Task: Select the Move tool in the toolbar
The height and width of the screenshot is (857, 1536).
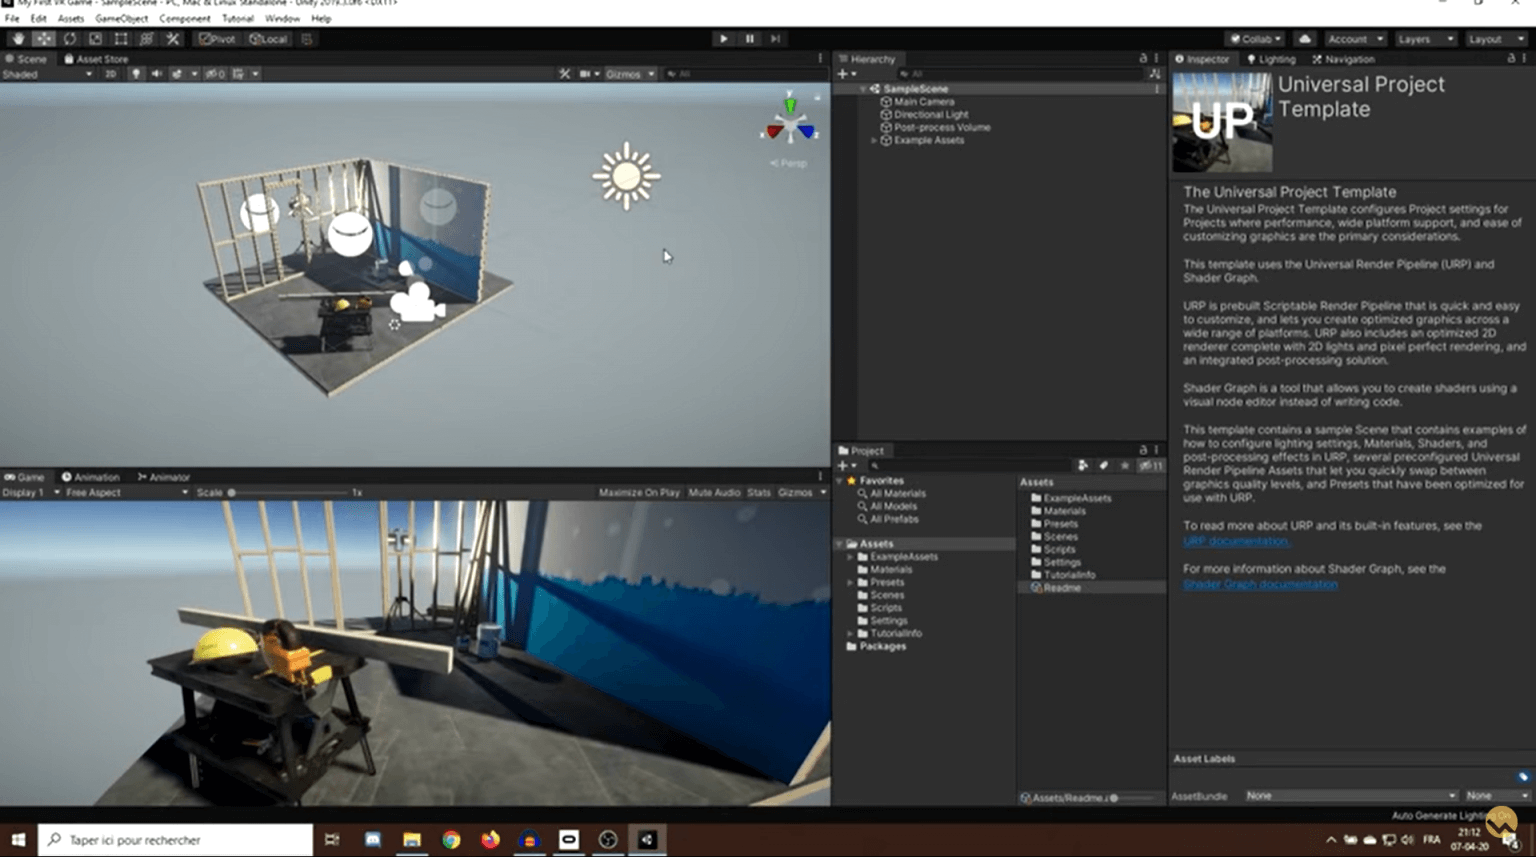Action: 44,39
